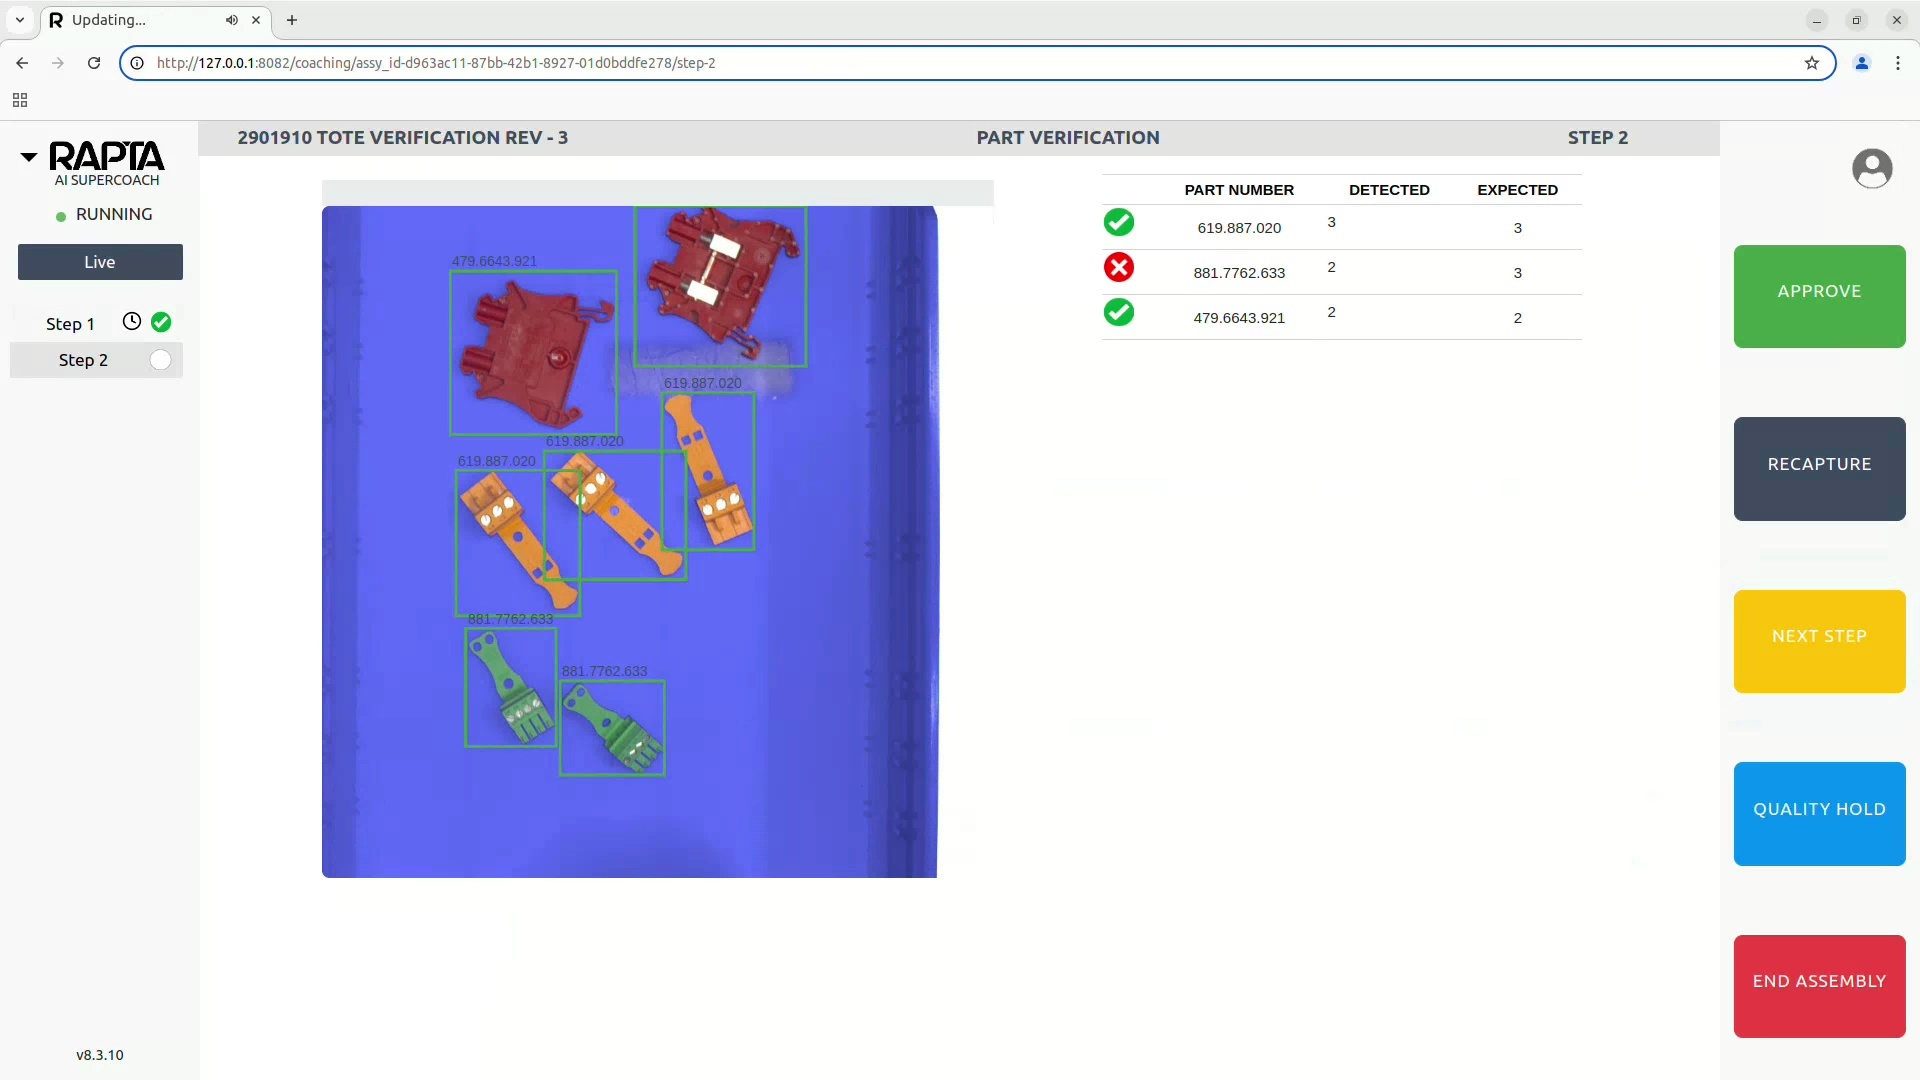
Task: Click green checkmark icon for part 479.6643.921
Action: pos(1118,312)
